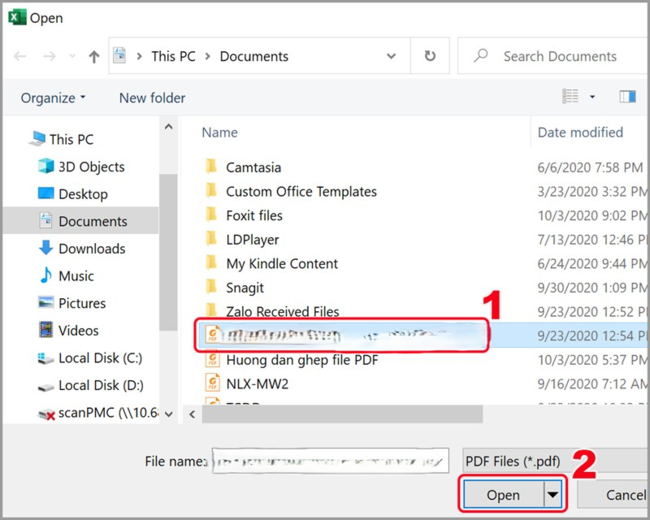Image resolution: width=650 pixels, height=520 pixels.
Task: Click the New folder button
Action: pyautogui.click(x=152, y=97)
